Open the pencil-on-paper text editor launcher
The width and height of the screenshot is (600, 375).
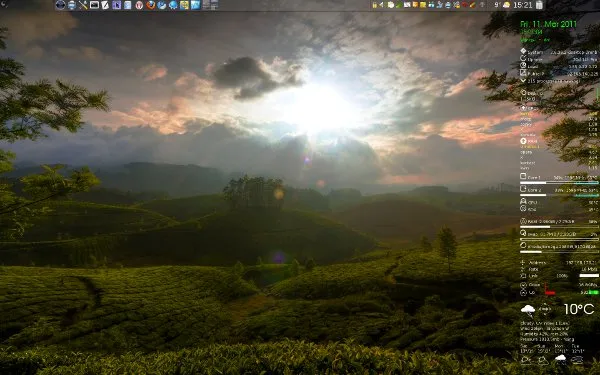[x=105, y=5]
